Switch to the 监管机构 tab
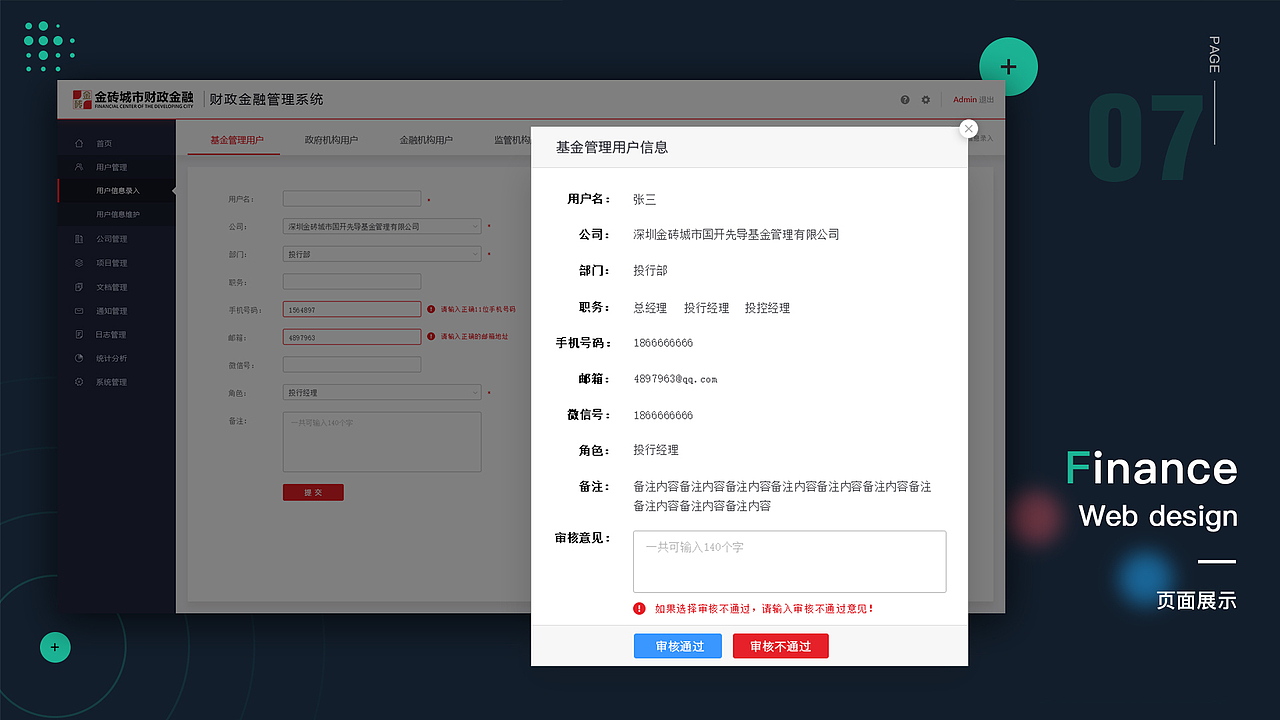Viewport: 1280px width, 720px height. pos(512,140)
